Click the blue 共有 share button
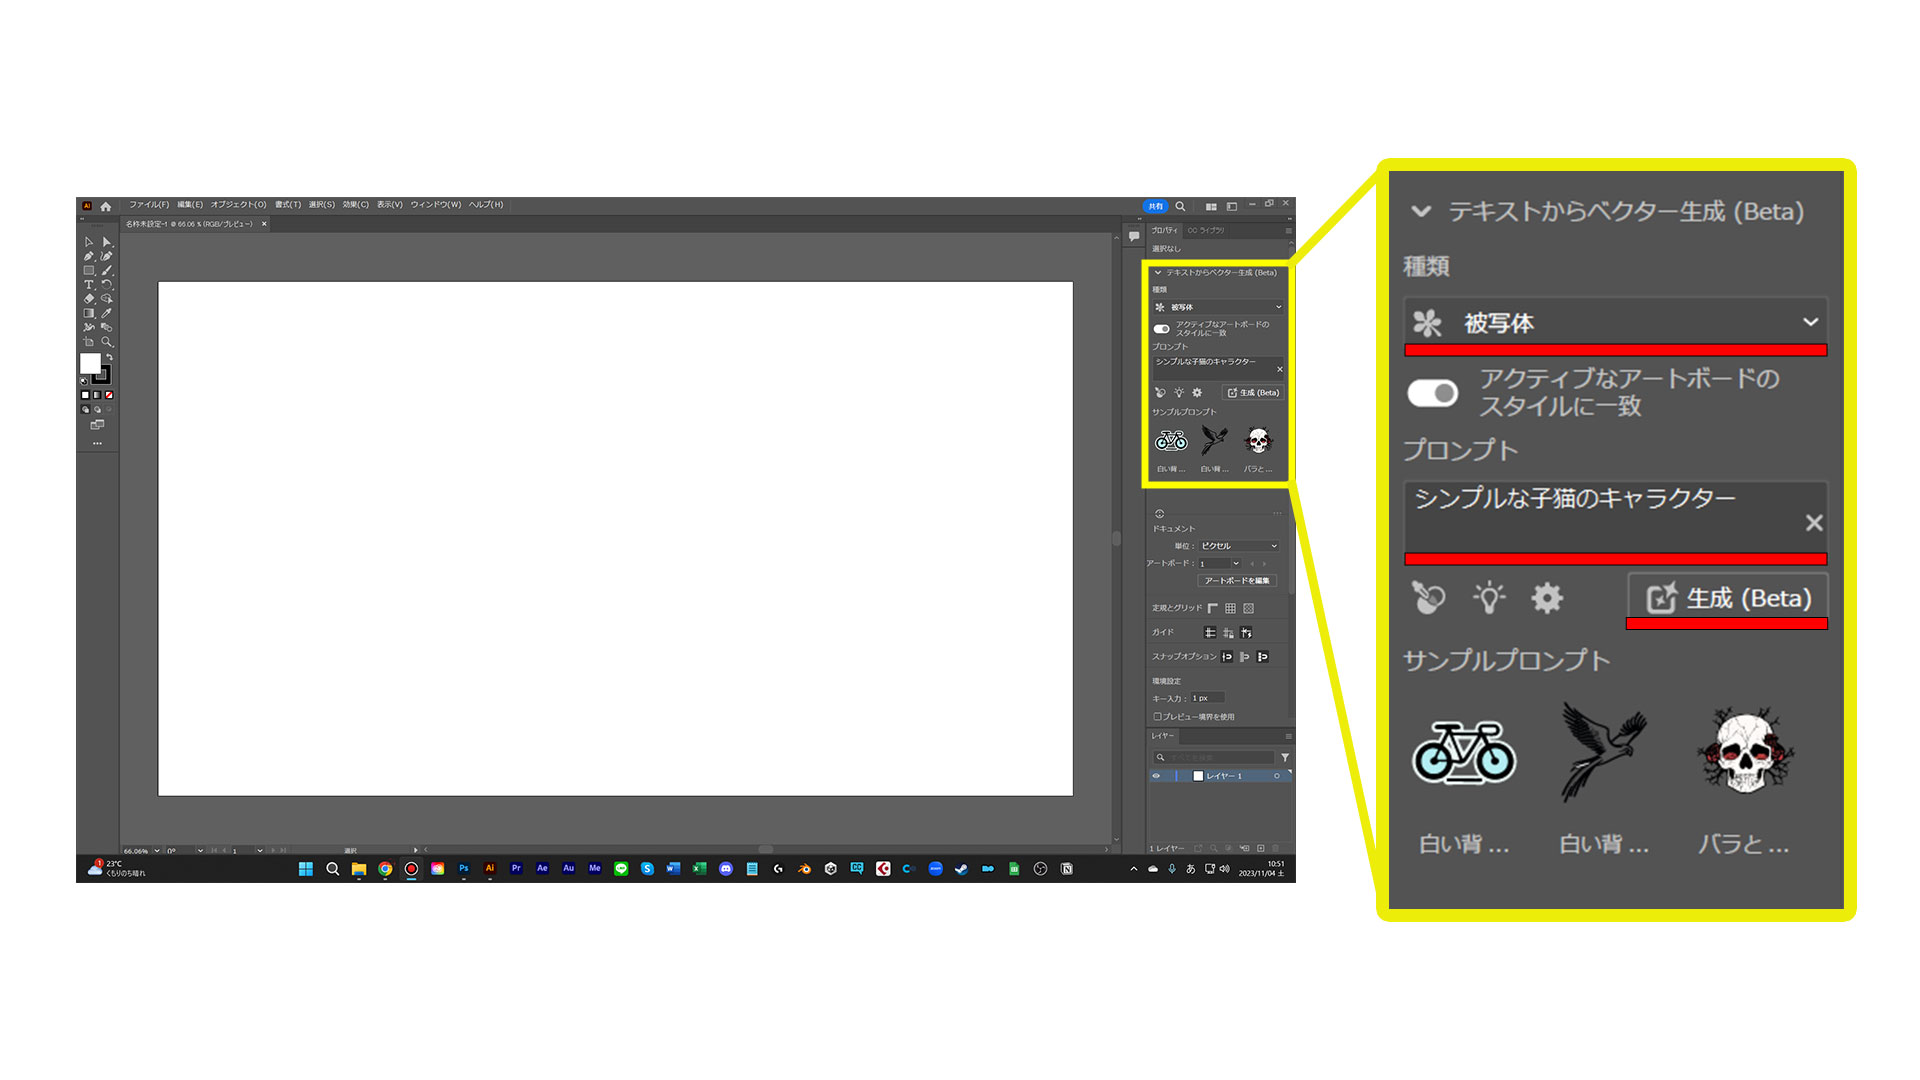Screen dimensions: 1920x1080 coord(1155,206)
